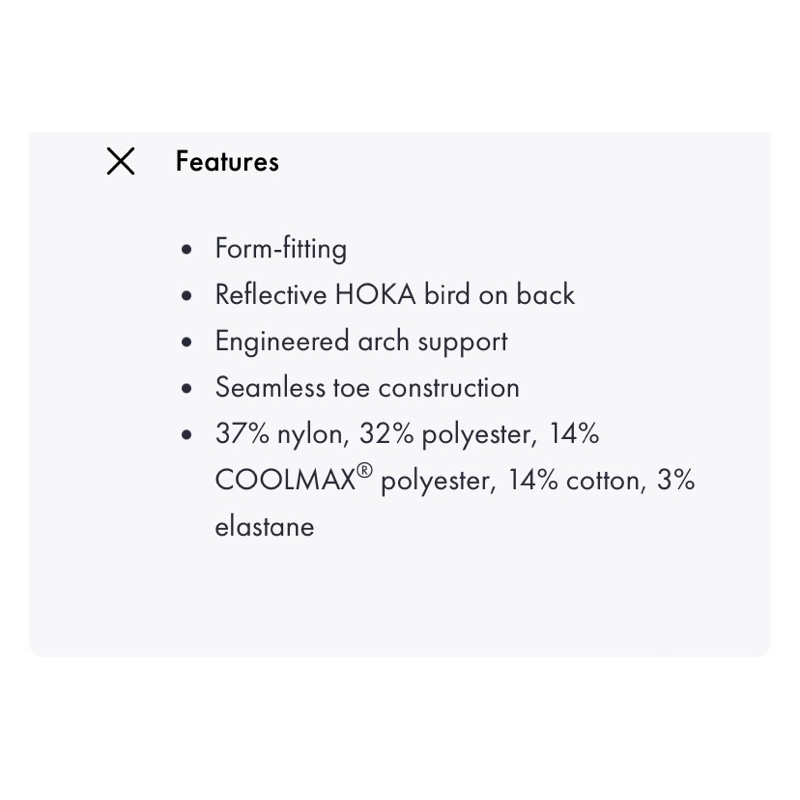Image resolution: width=800 pixels, height=800 pixels.
Task: Select the Engineered arch support feature
Action: (x=361, y=342)
